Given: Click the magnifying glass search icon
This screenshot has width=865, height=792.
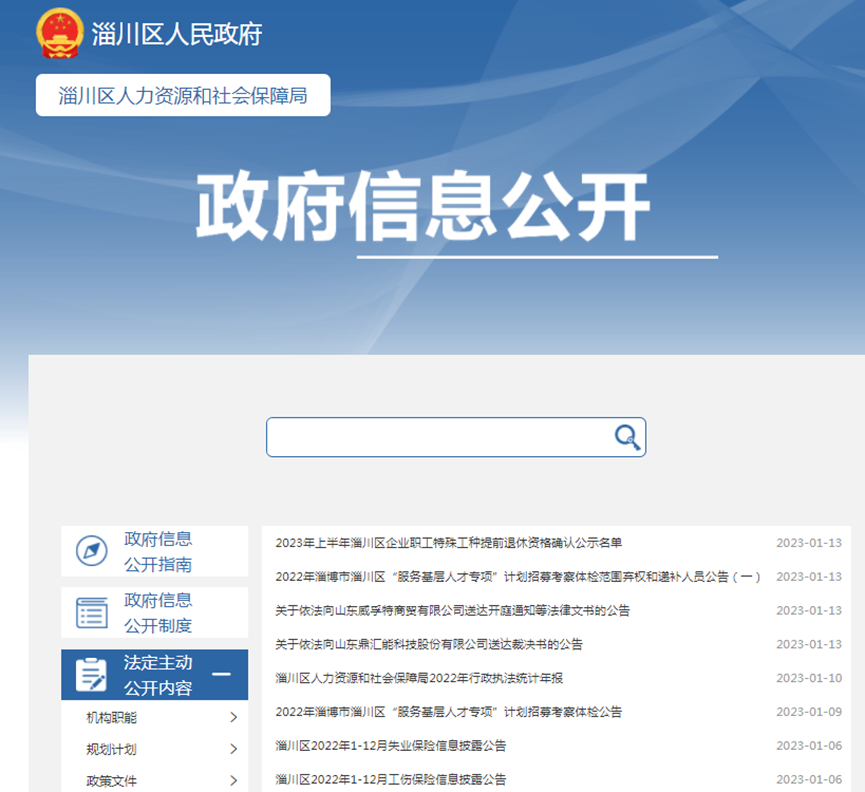Looking at the screenshot, I should pyautogui.click(x=627, y=437).
